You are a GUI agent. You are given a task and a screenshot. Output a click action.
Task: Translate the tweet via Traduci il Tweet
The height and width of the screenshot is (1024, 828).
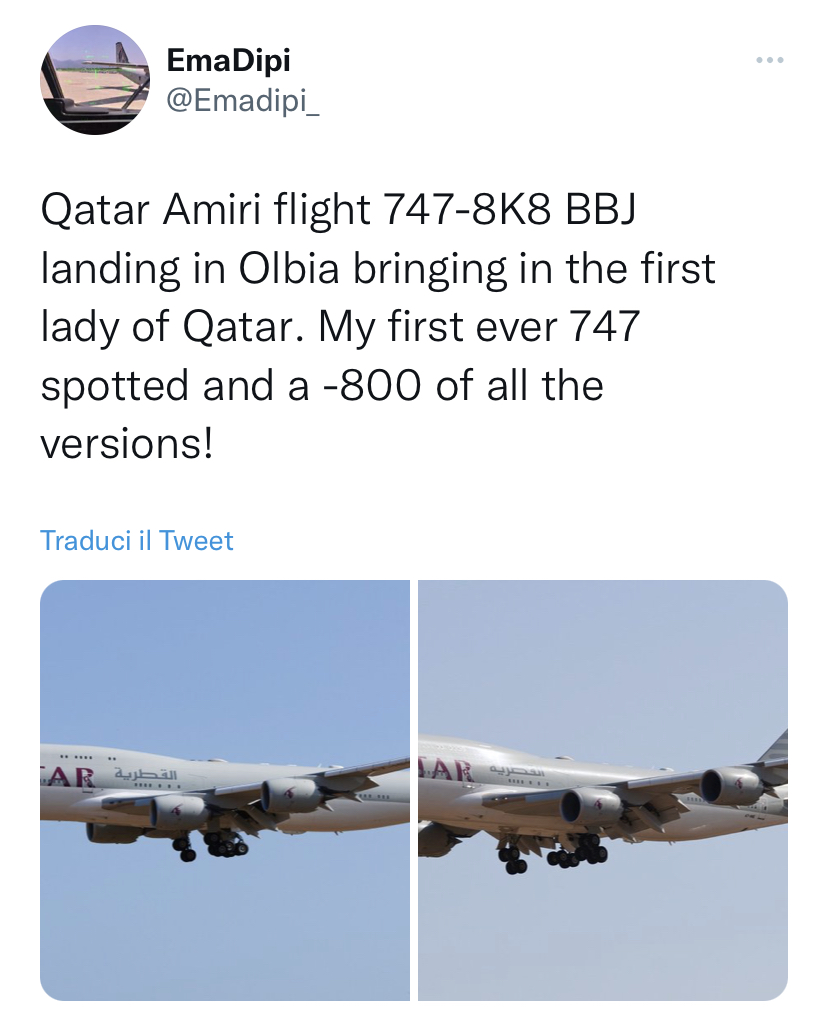pyautogui.click(x=137, y=541)
